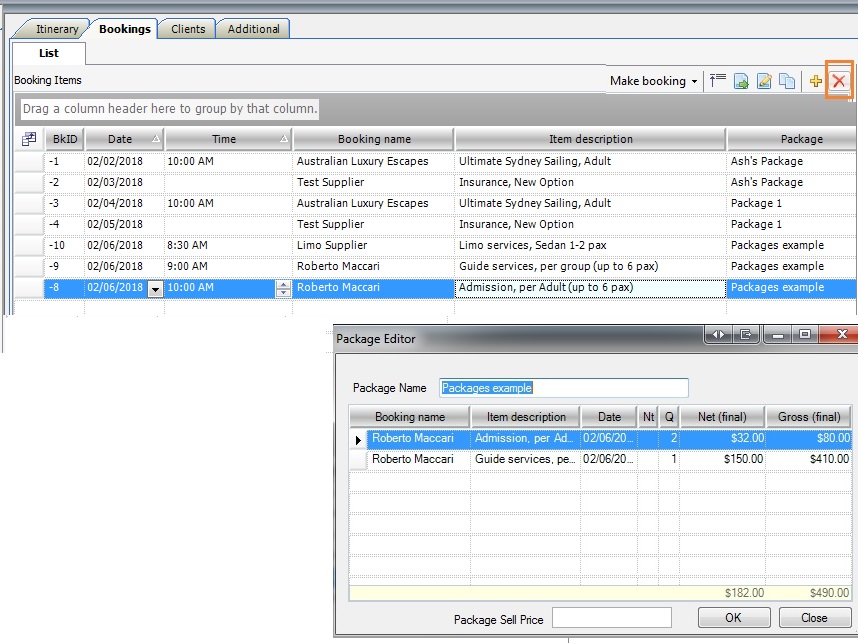858x643 pixels.
Task: Click the Close button in Package Editor
Action: (x=814, y=618)
